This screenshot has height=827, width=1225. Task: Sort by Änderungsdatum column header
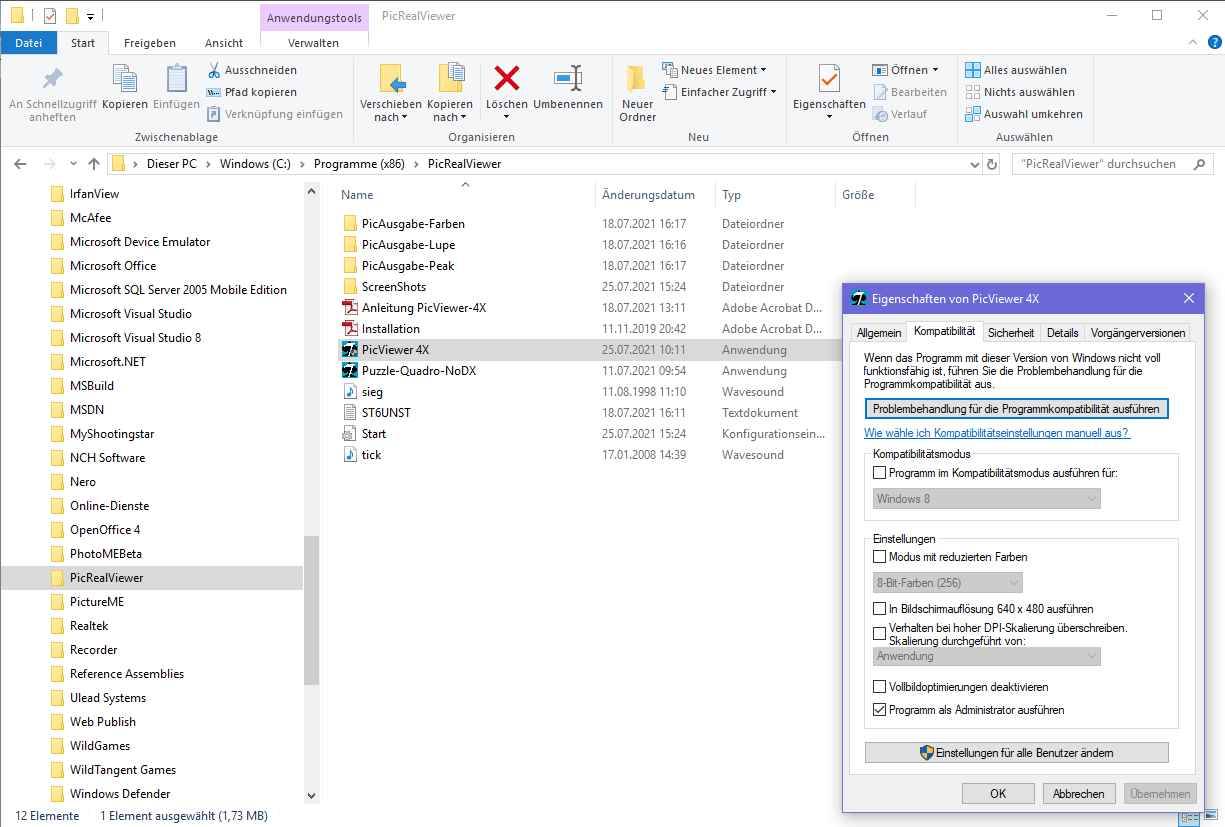[x=648, y=195]
